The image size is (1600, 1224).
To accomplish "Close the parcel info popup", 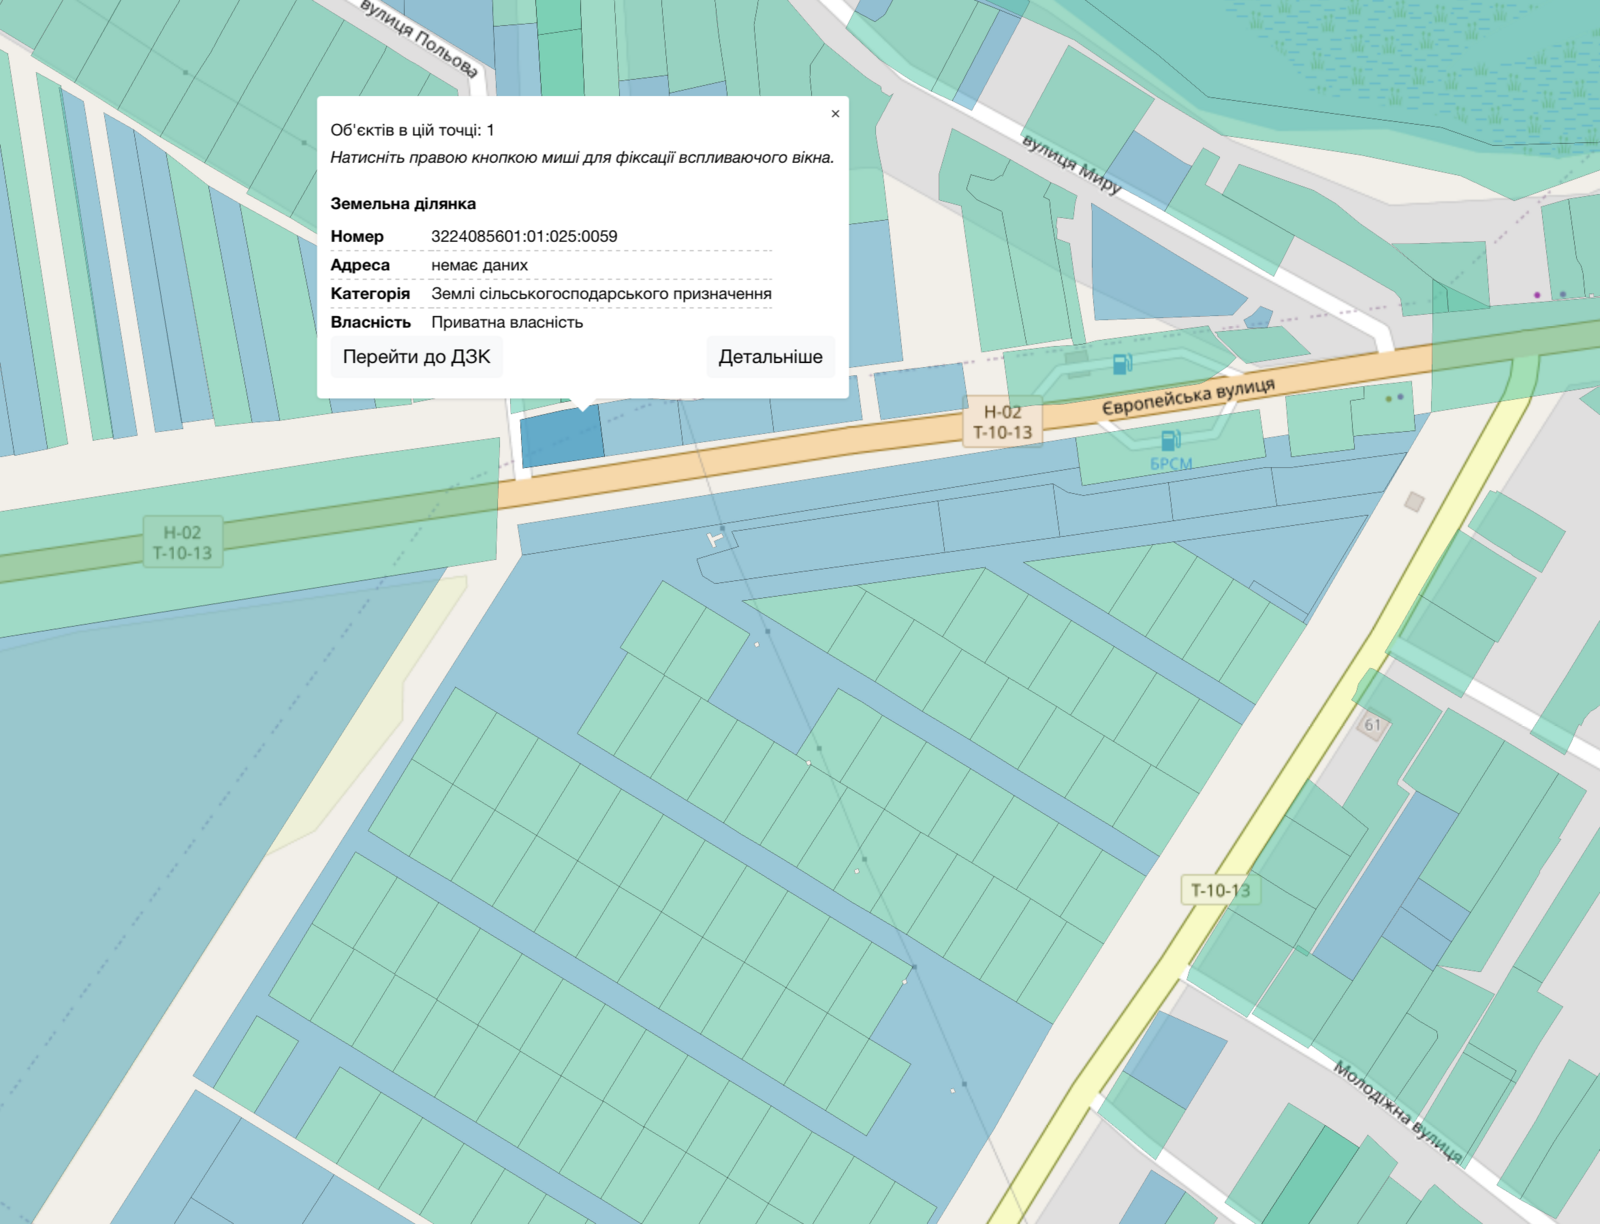I will (835, 114).
